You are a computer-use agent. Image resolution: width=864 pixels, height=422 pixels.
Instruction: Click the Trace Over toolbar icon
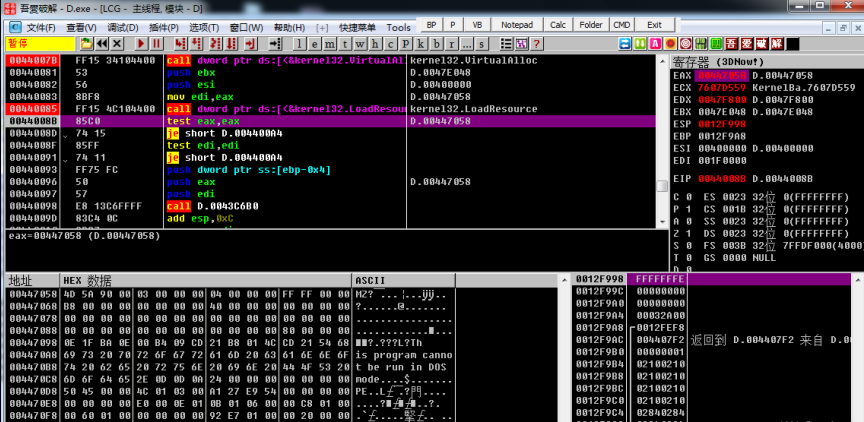[231, 44]
